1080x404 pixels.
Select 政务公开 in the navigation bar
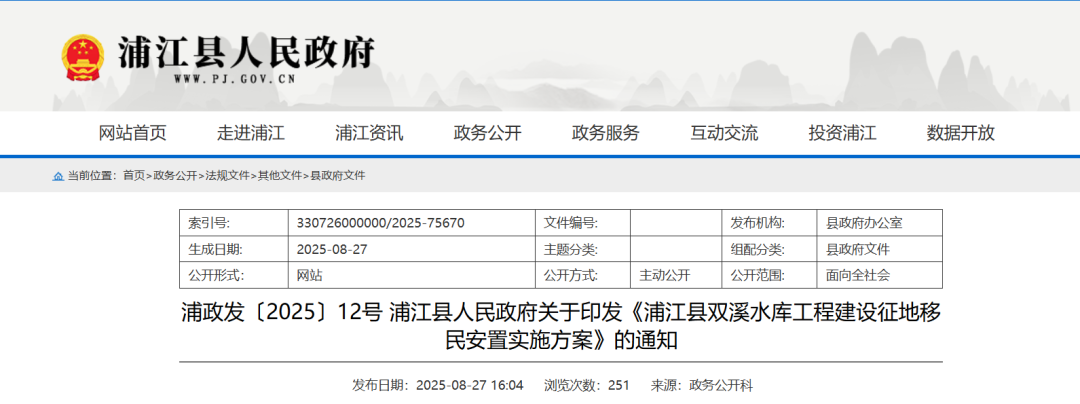487,133
